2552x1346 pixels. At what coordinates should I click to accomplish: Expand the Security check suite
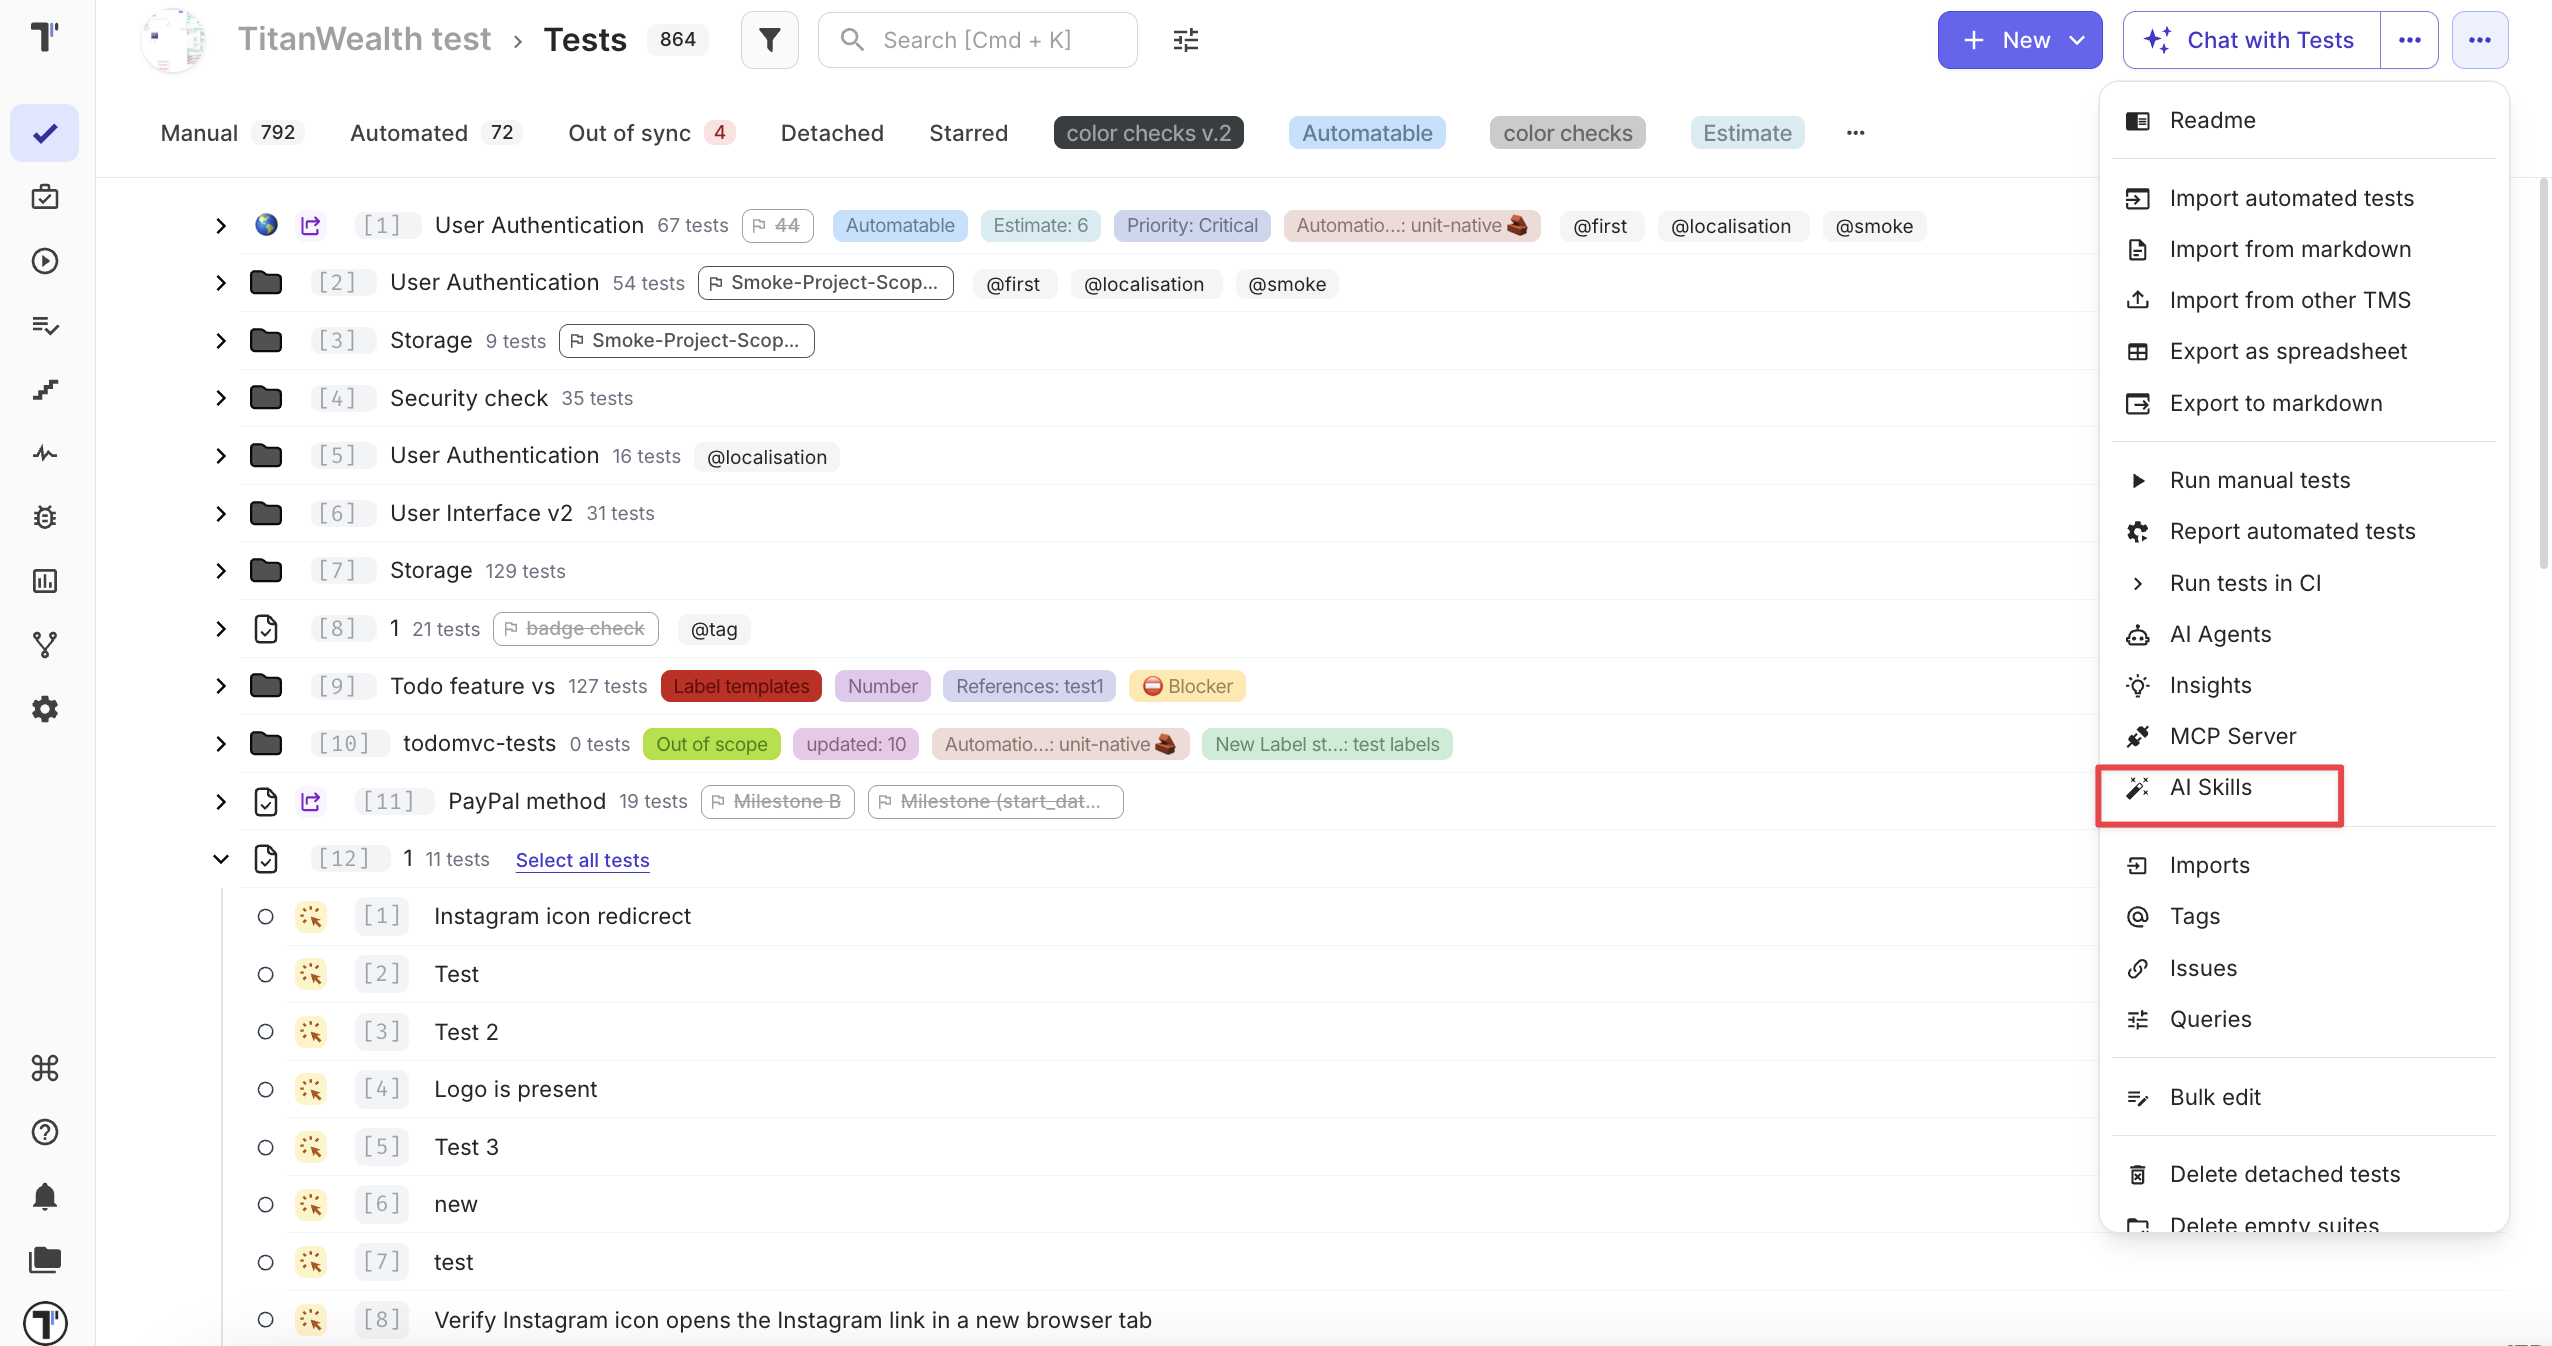[x=221, y=398]
